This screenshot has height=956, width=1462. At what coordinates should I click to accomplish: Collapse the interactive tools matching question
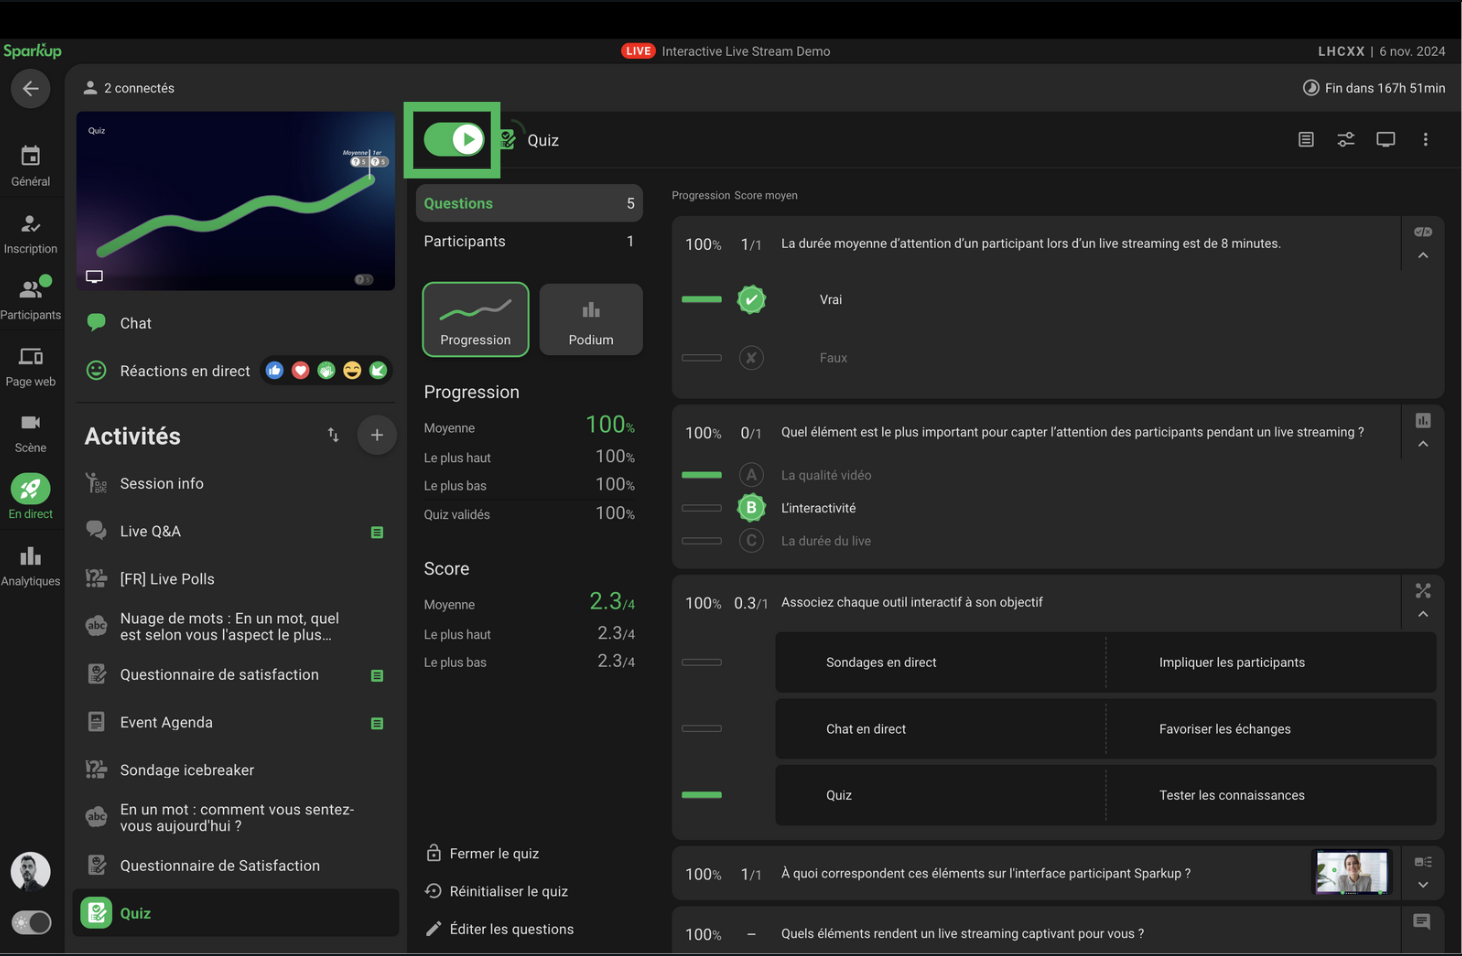coord(1423,614)
